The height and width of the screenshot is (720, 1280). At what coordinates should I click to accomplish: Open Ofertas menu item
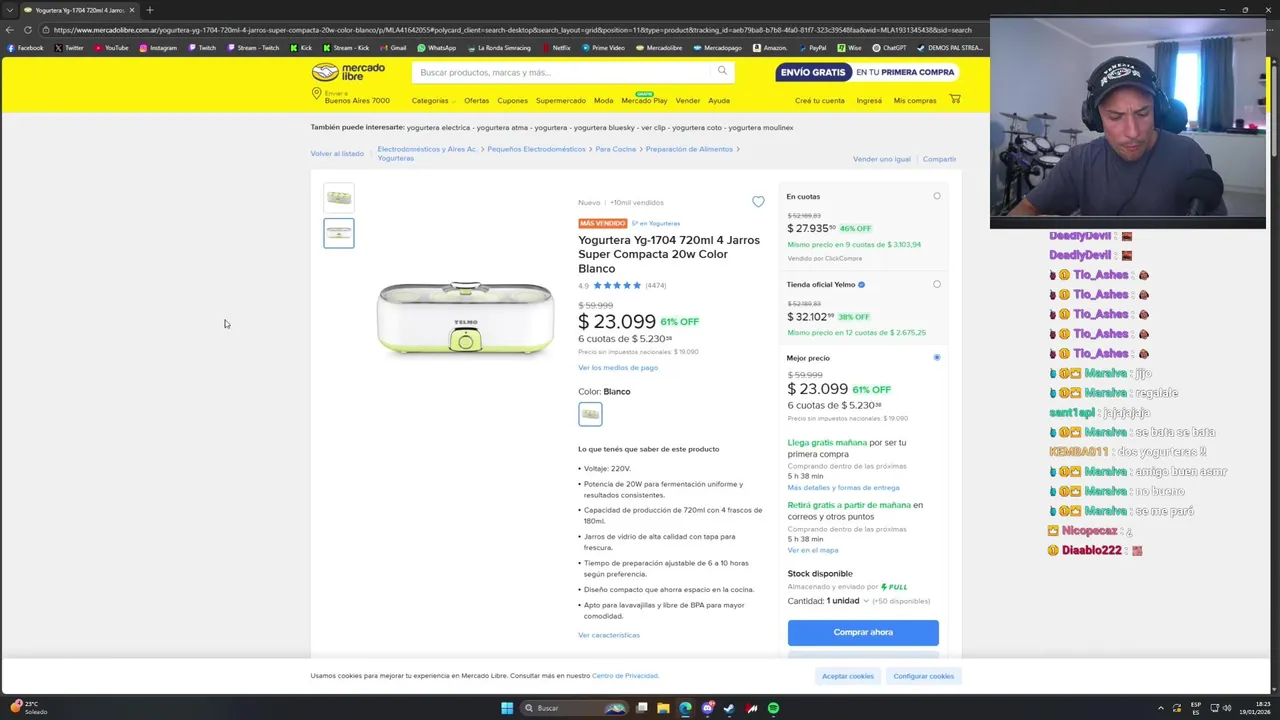click(476, 100)
